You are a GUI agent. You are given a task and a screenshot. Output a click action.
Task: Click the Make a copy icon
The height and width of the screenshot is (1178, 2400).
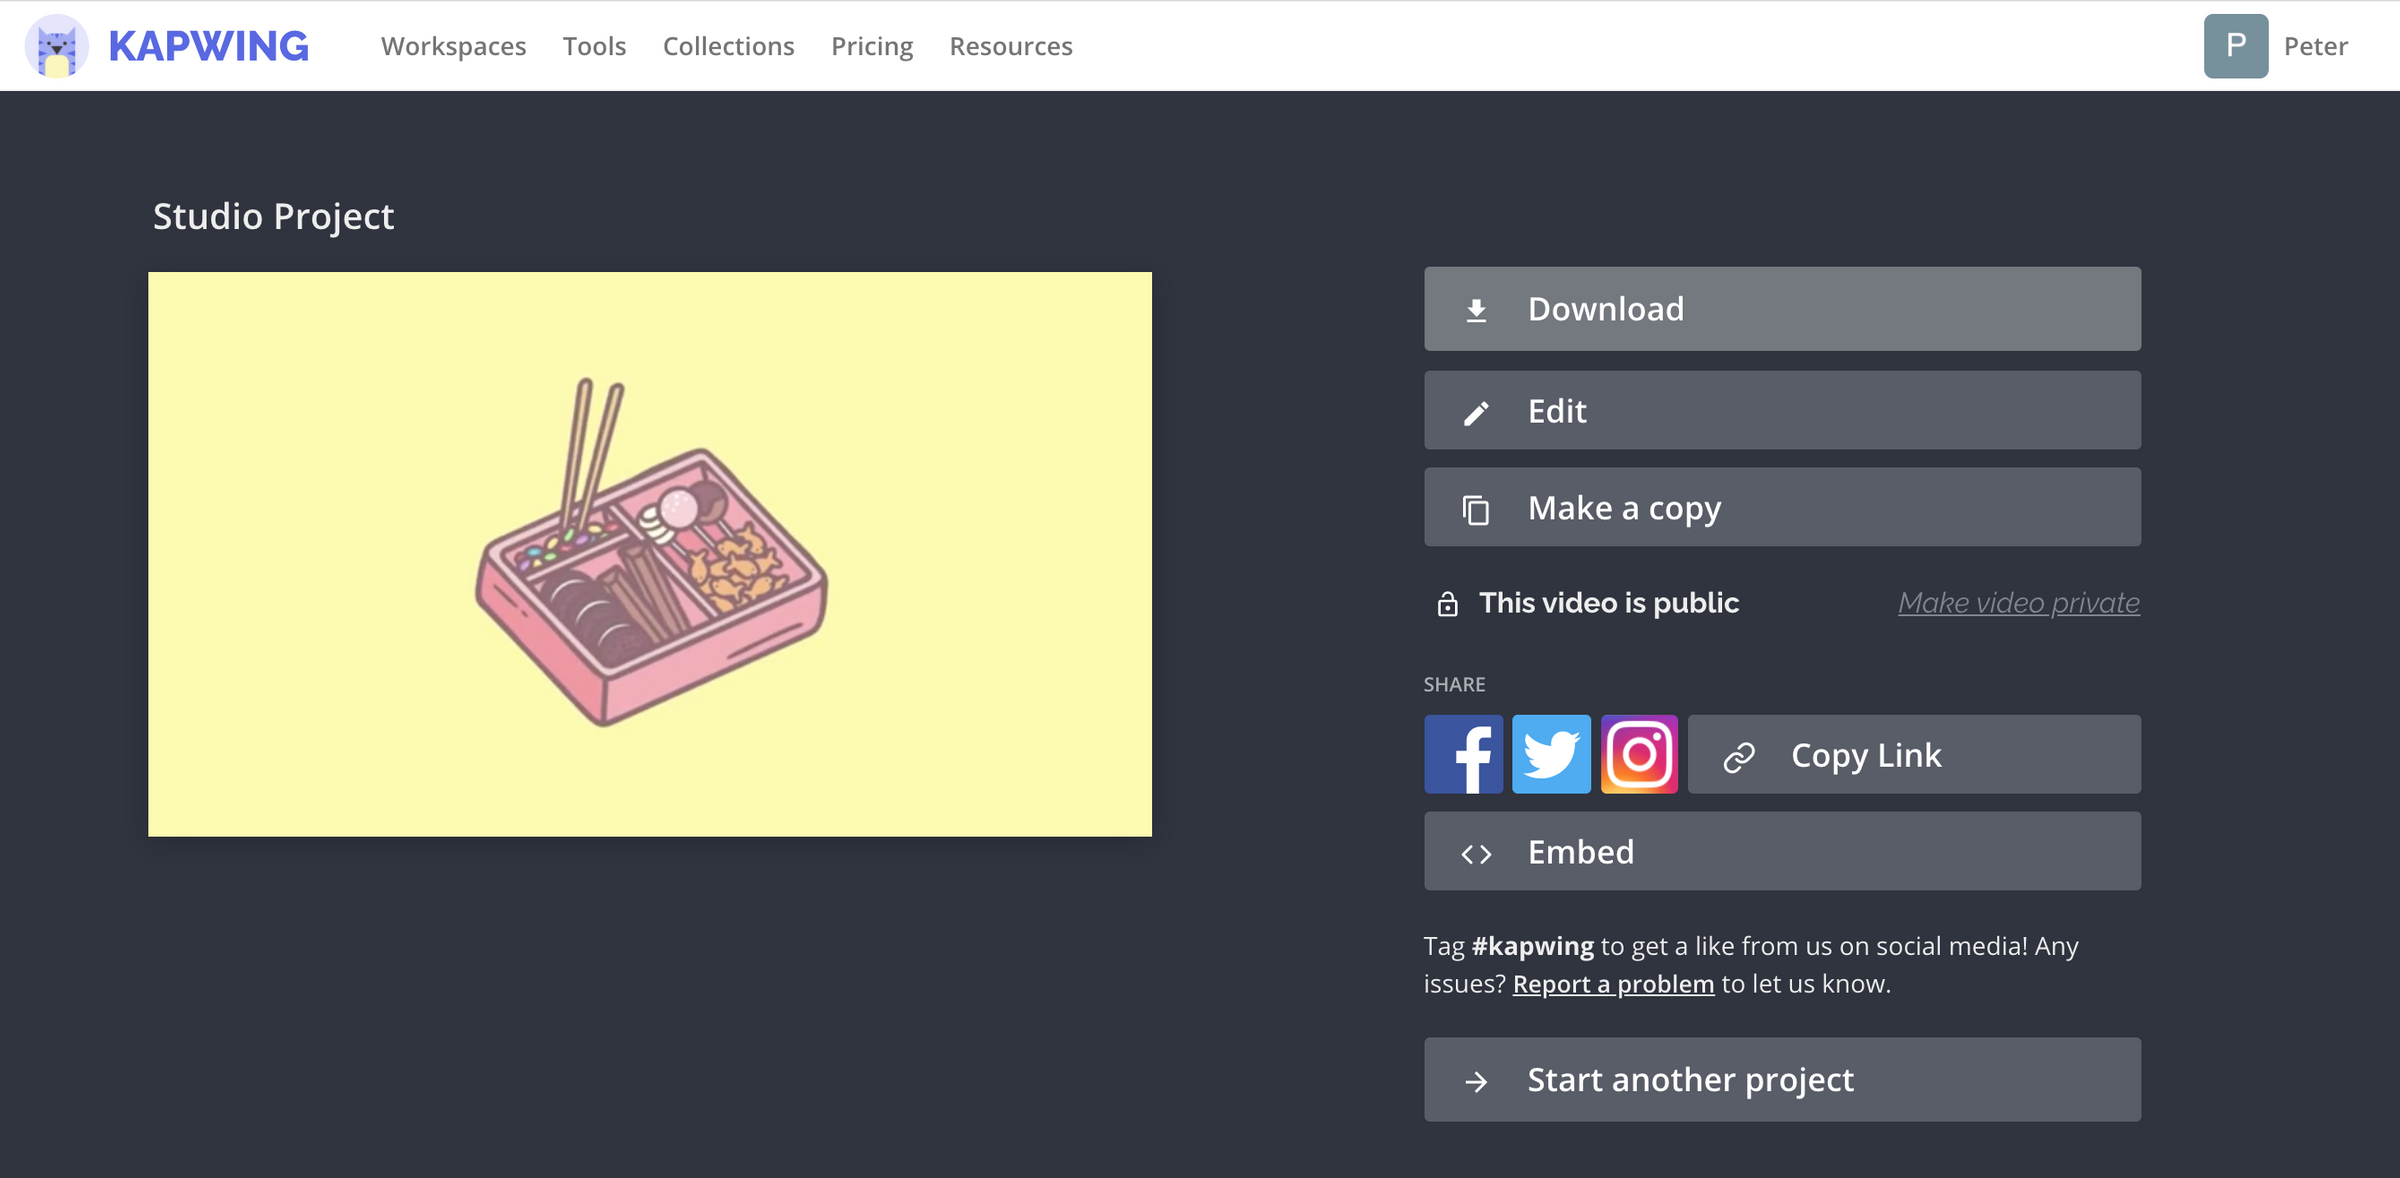point(1476,506)
